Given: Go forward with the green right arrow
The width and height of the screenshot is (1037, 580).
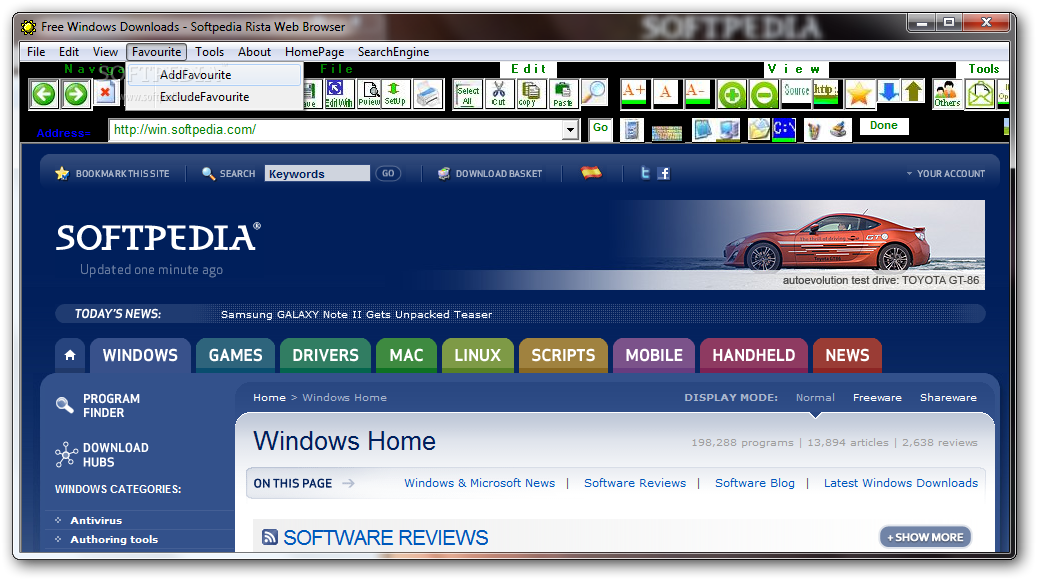Looking at the screenshot, I should point(76,94).
